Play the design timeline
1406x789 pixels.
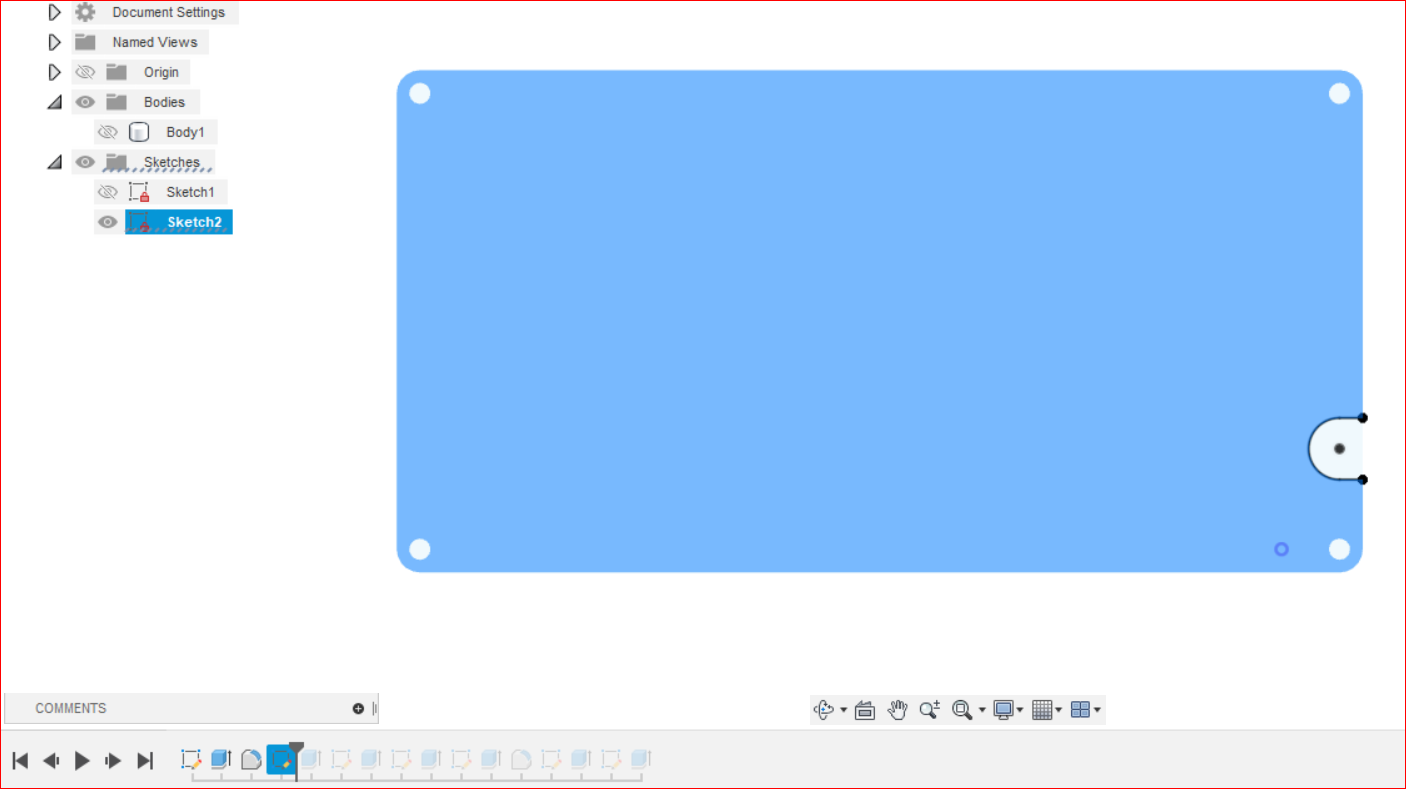(x=82, y=760)
